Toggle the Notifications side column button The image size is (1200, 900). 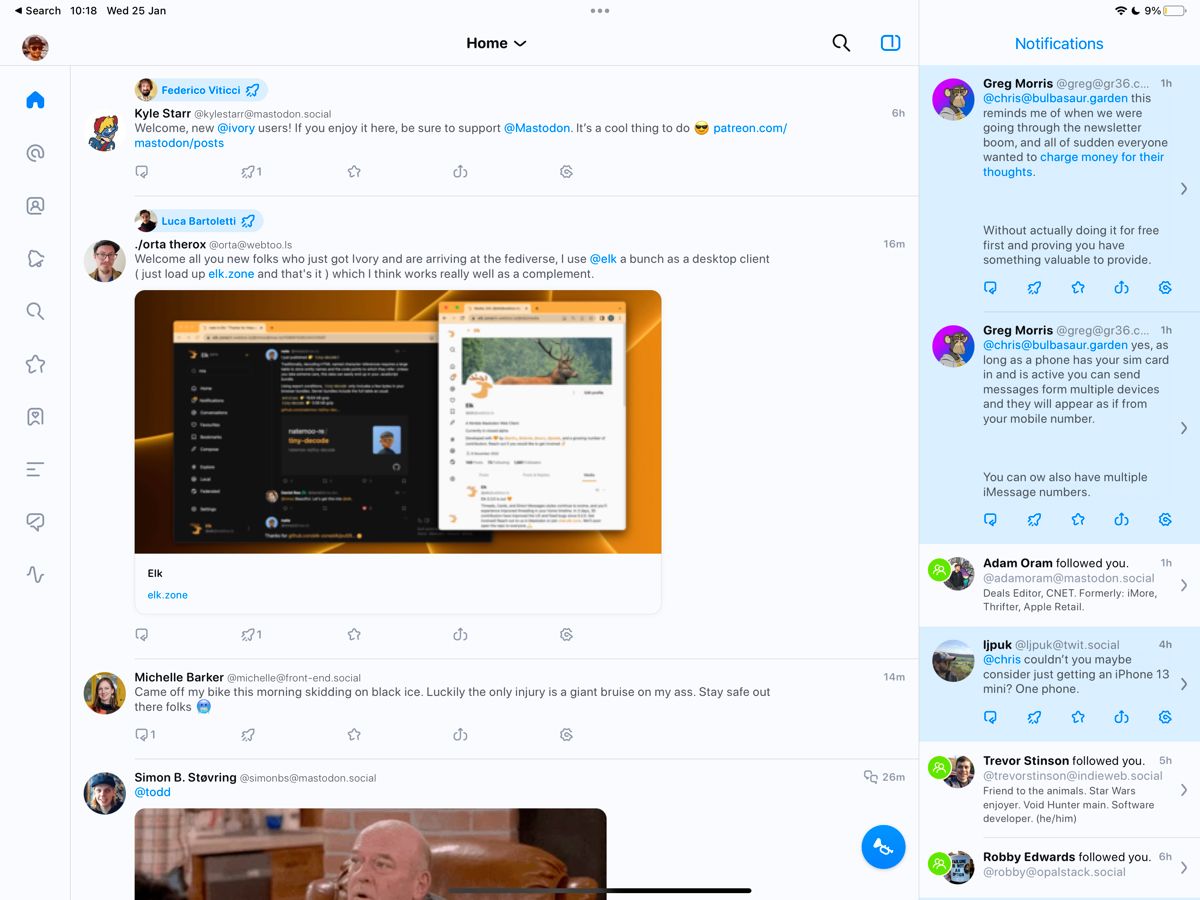(x=890, y=43)
